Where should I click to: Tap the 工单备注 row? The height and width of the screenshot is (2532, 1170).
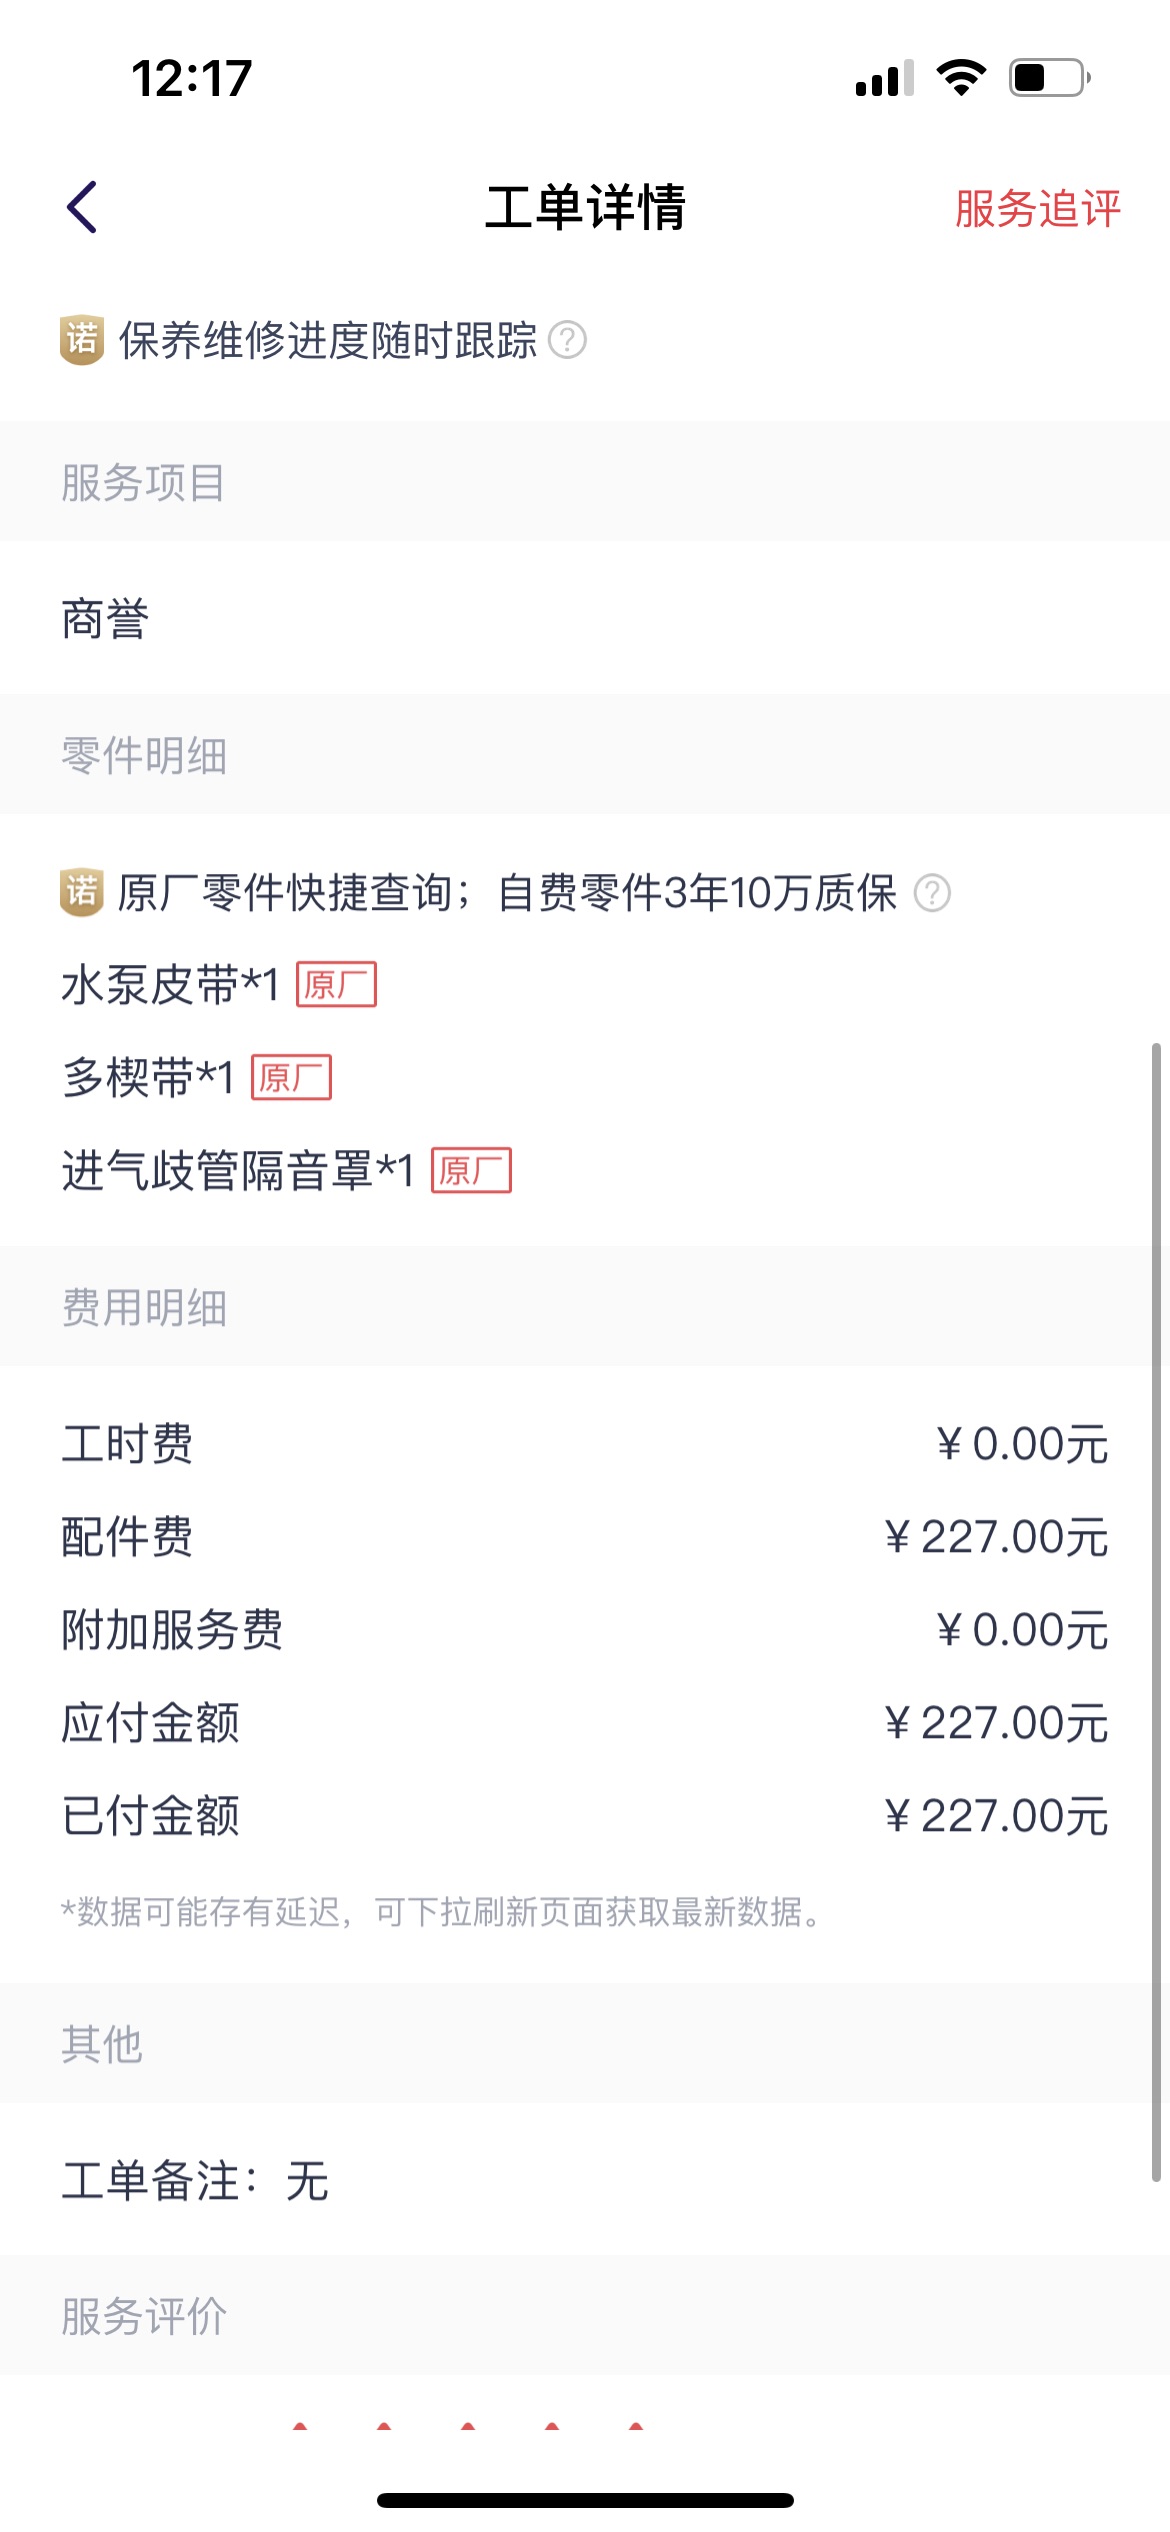pos(196,2181)
